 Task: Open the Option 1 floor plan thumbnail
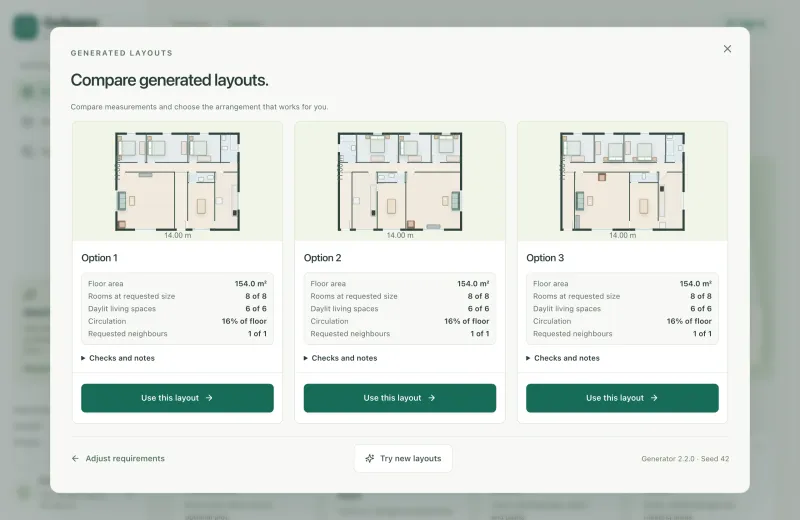point(178,181)
